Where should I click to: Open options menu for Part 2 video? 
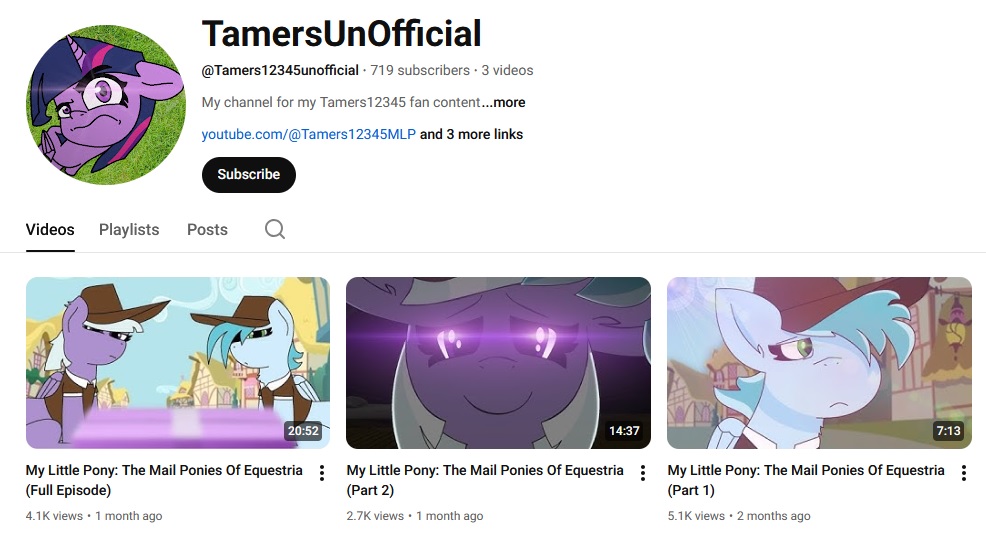pos(643,473)
